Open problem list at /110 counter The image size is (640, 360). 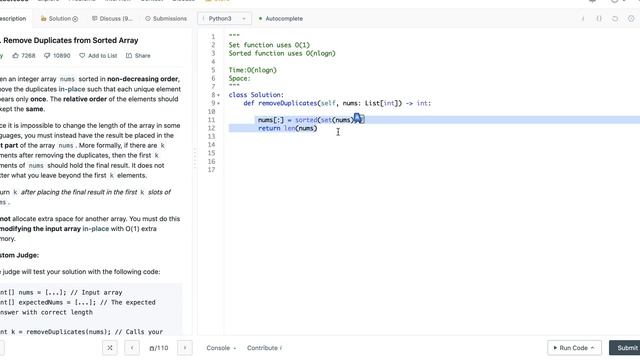(x=159, y=348)
